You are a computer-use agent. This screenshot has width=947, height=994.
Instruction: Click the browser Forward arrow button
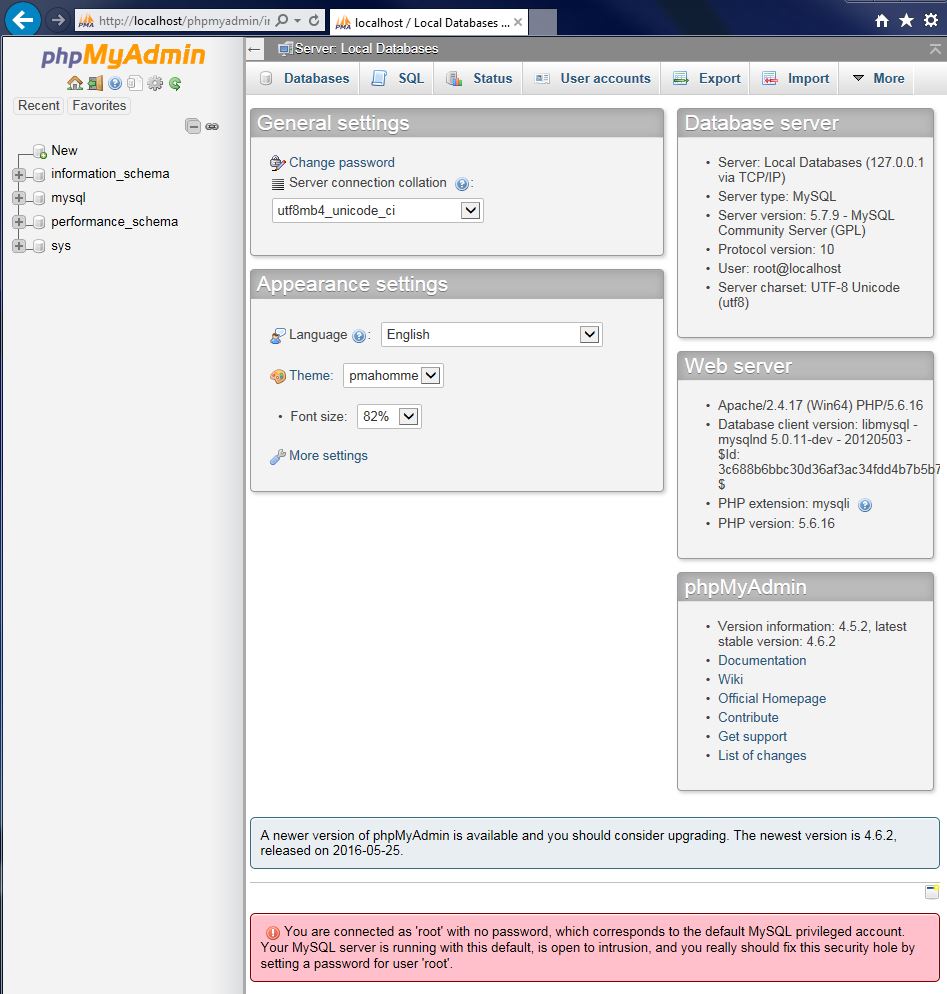58,20
